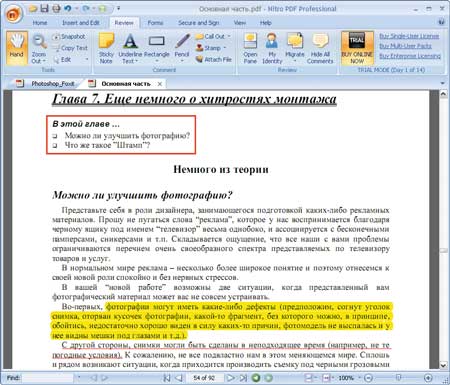Click the zoom slider handle in status bar

(398, 378)
